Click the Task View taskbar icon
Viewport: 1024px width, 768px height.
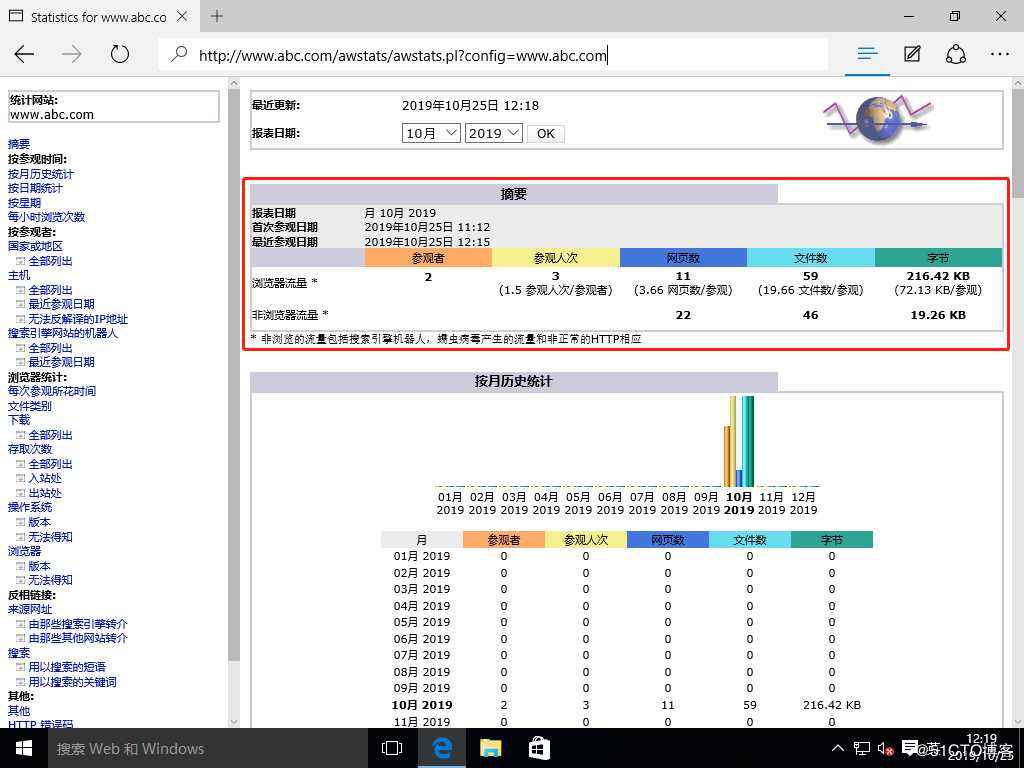(392, 748)
